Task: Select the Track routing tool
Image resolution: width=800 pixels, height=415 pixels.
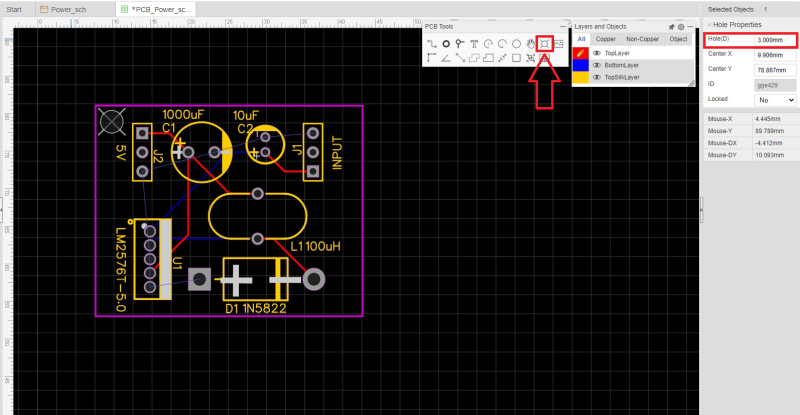Action: point(432,44)
